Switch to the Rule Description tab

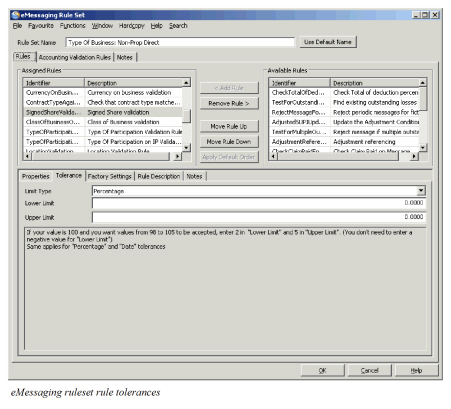pyautogui.click(x=159, y=176)
